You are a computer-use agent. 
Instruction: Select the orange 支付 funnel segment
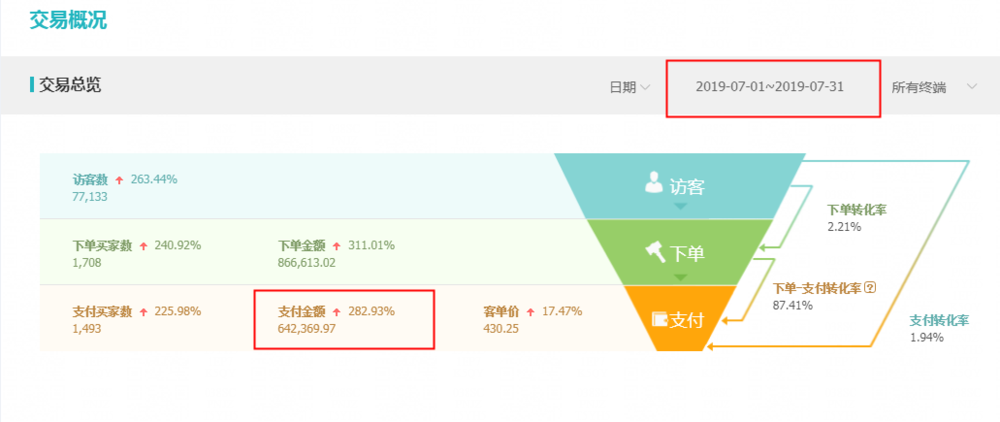click(x=680, y=319)
